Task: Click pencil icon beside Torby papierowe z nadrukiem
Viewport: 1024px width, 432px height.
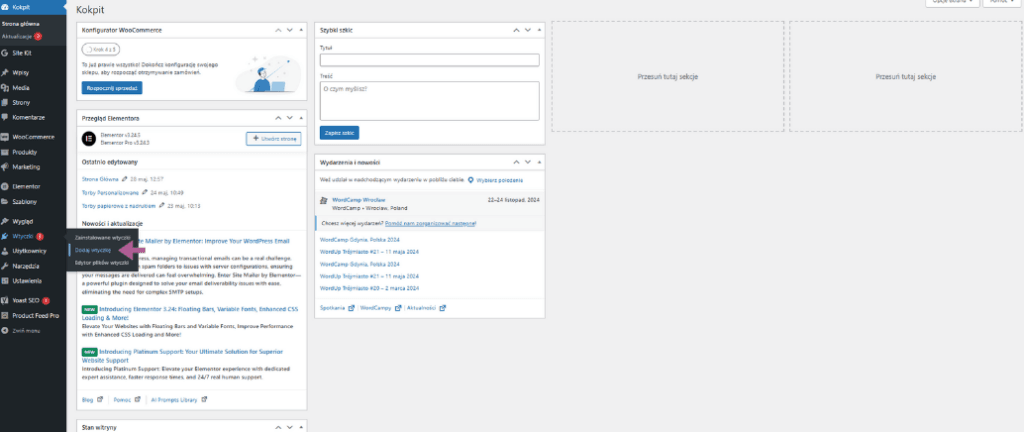Action: [x=162, y=205]
